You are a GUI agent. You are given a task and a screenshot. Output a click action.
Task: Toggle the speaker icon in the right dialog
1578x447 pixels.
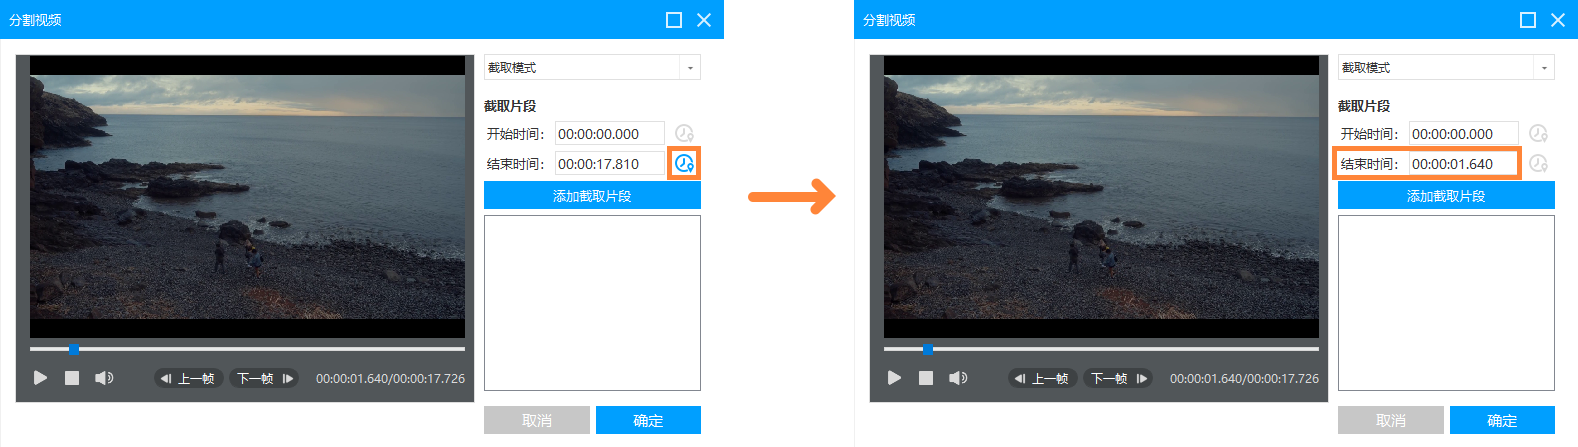click(958, 378)
